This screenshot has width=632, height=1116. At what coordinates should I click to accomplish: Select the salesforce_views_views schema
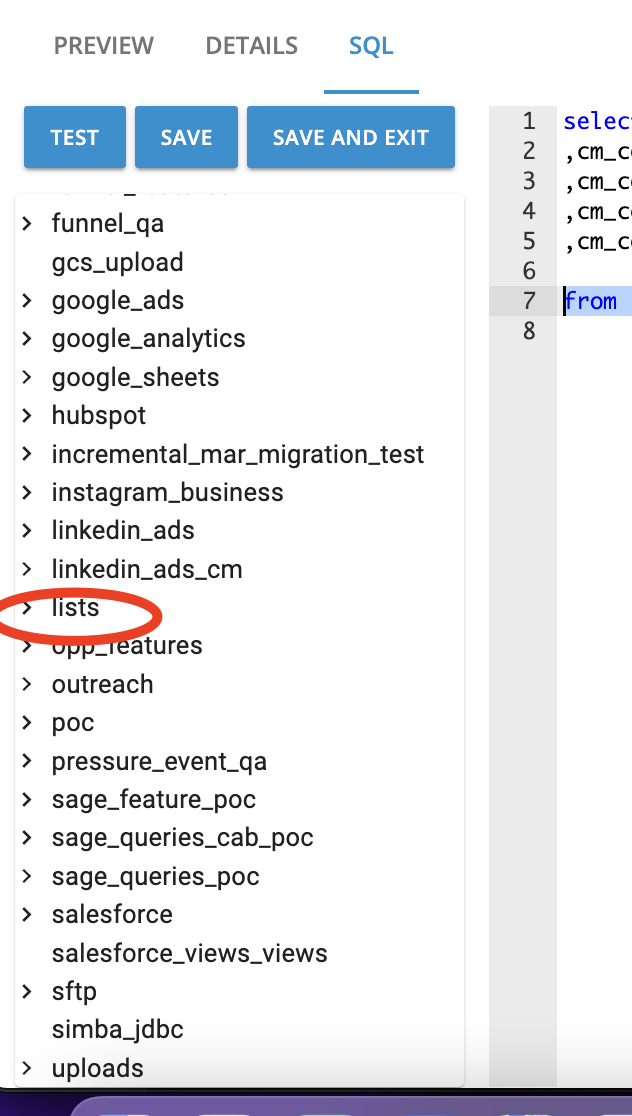(x=189, y=953)
